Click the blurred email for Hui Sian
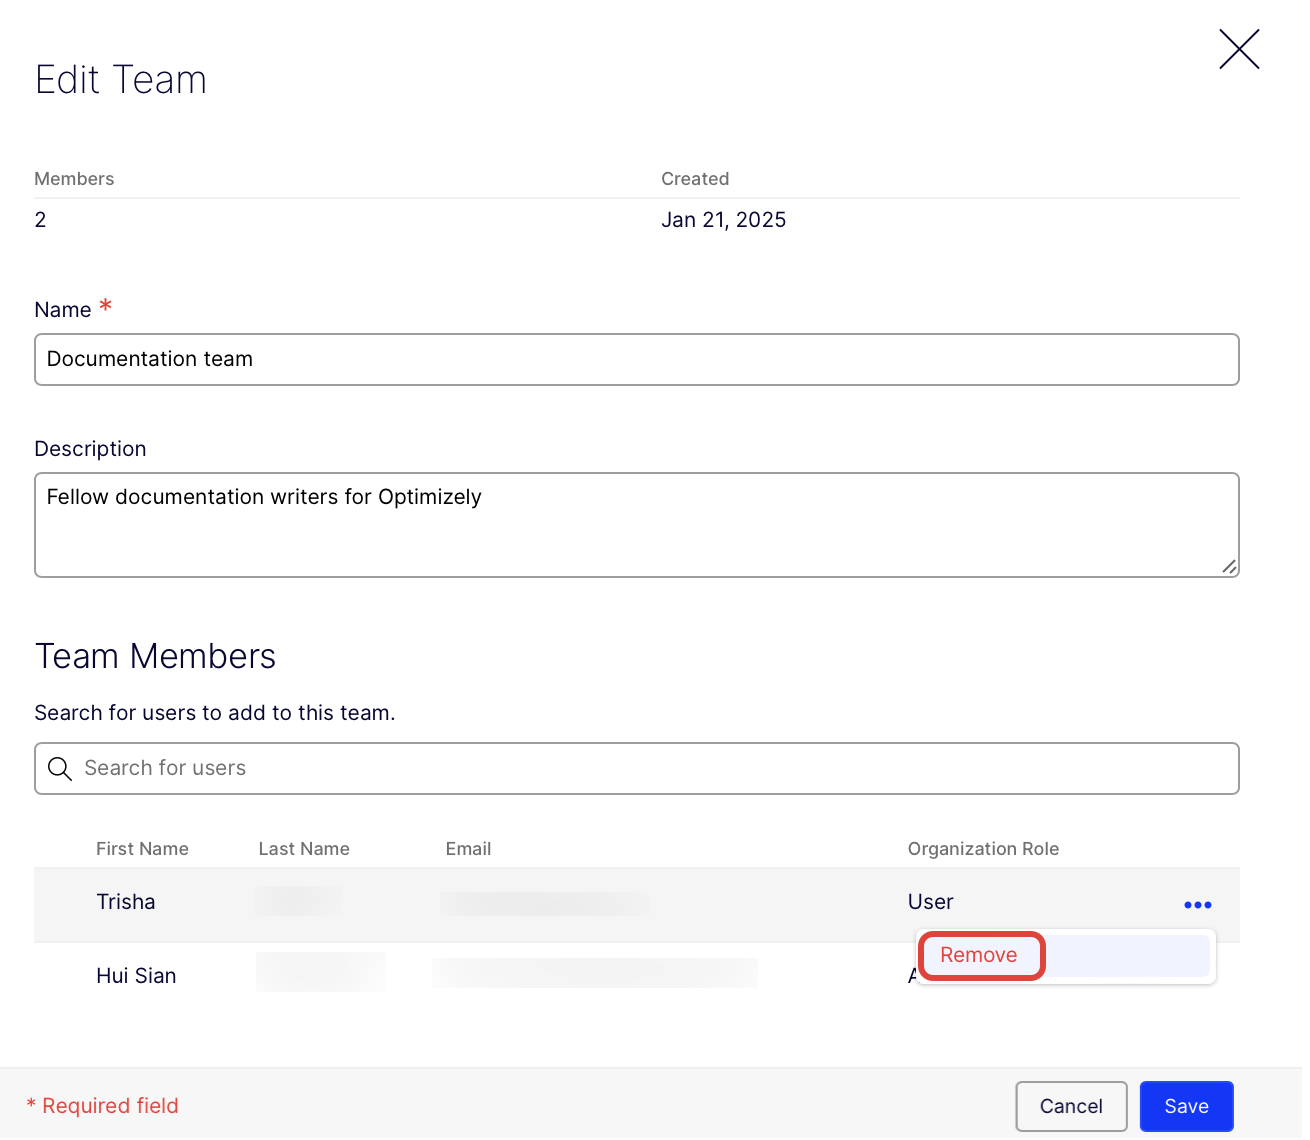This screenshot has width=1310, height=1140. (594, 973)
